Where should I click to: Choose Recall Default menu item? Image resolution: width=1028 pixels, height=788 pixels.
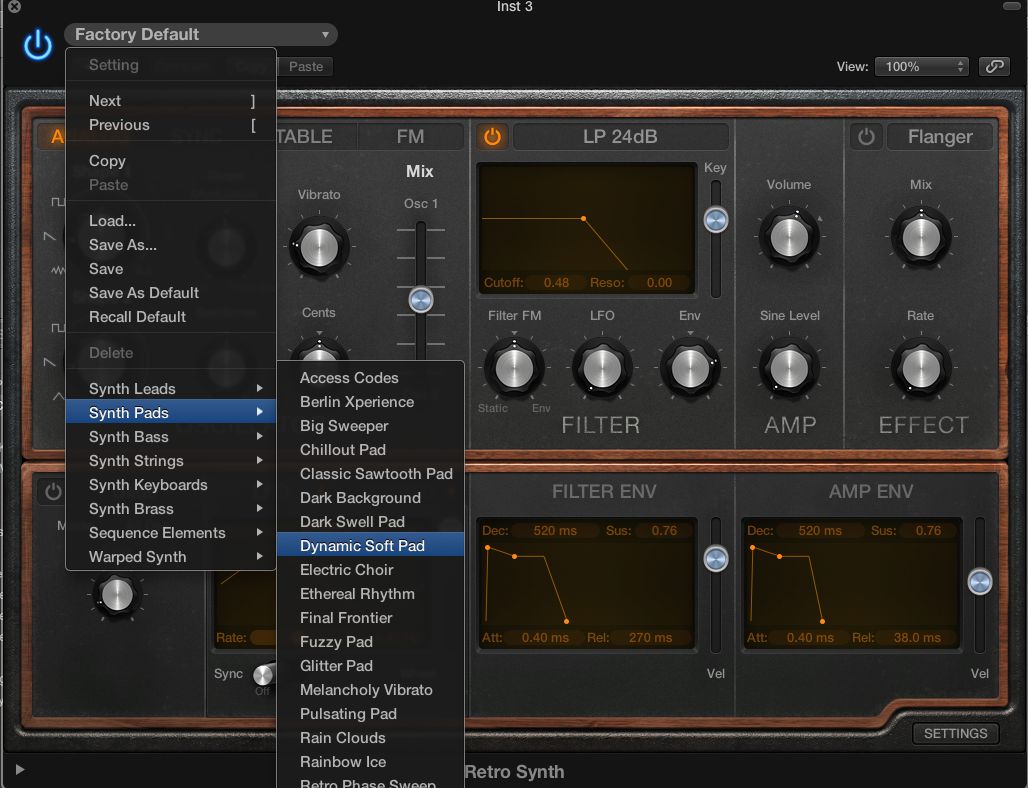pyautogui.click(x=171, y=317)
